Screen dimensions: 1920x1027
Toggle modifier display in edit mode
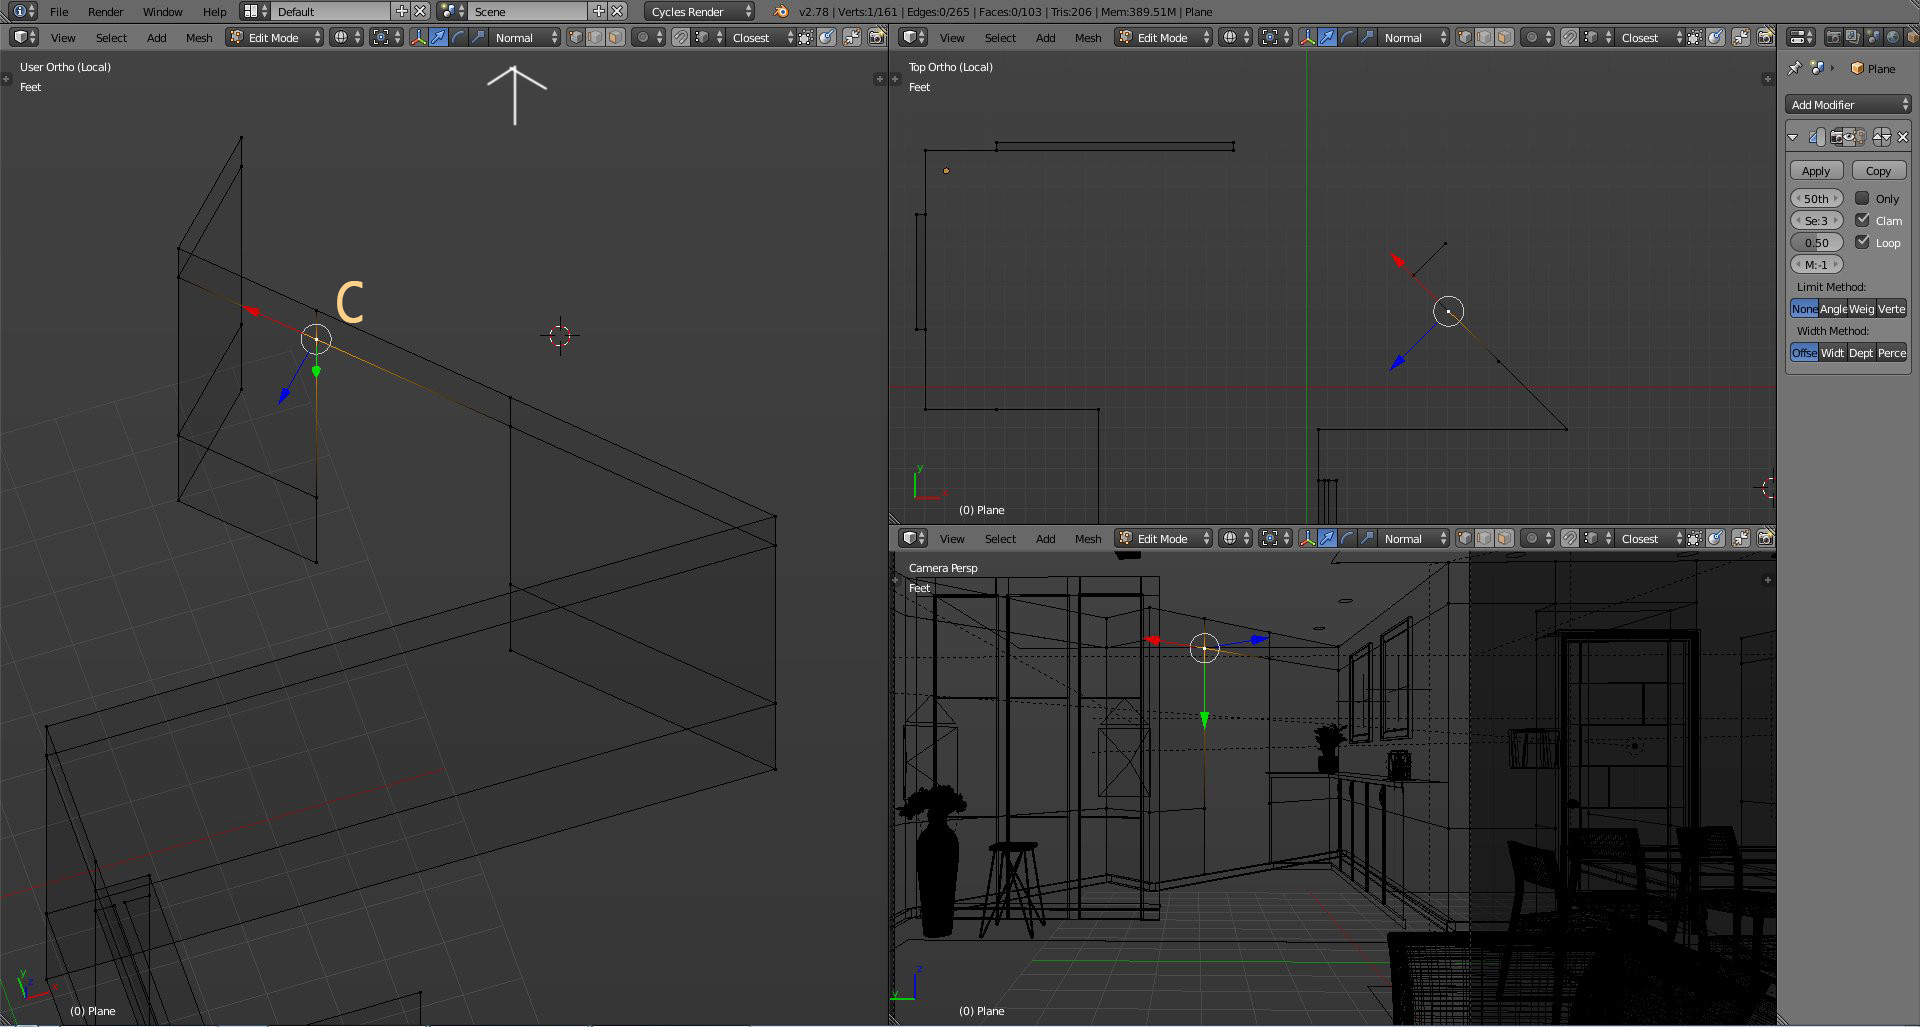[1861, 137]
